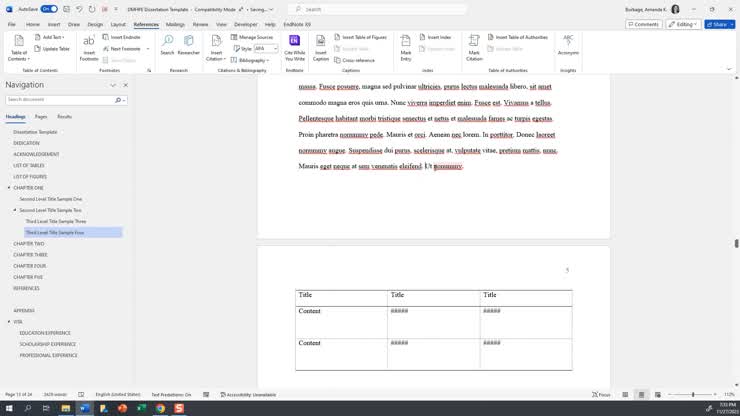The height and width of the screenshot is (416, 740).
Task: Close the Navigation pane
Action: point(126,85)
